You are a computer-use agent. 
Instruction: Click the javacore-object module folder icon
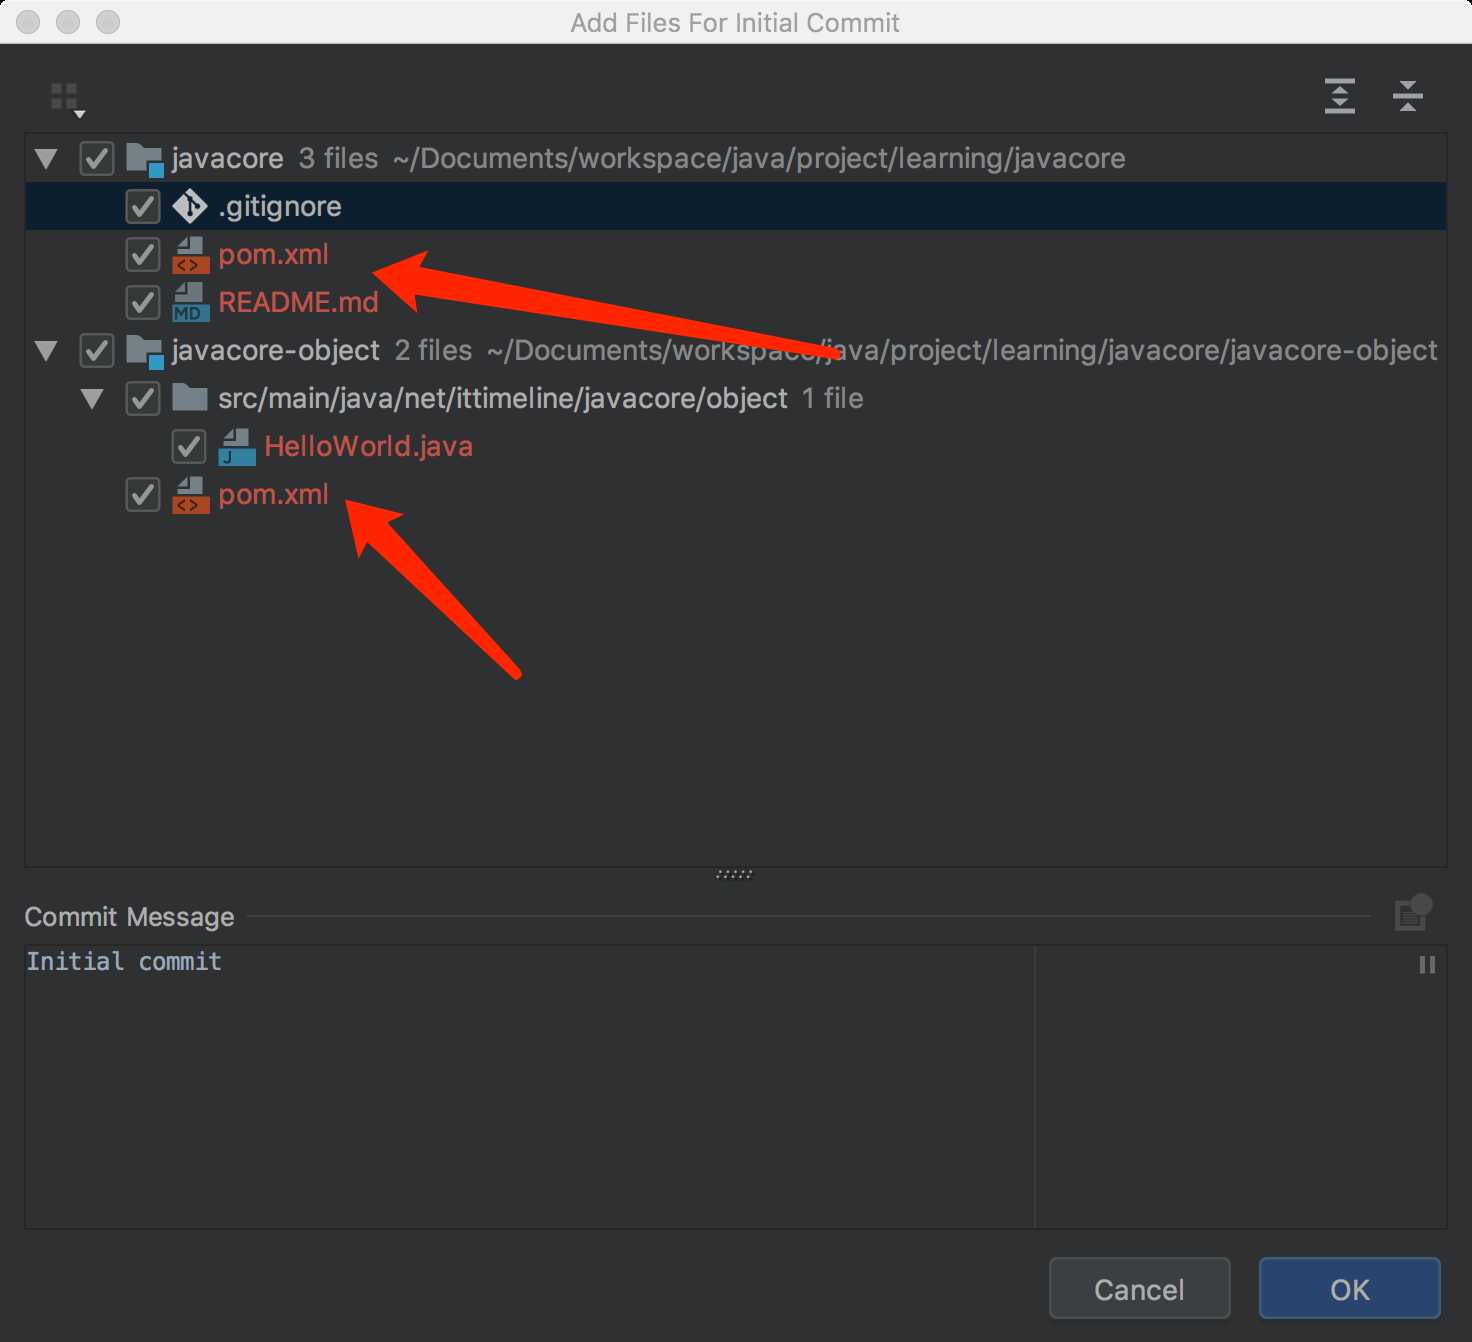pos(145,351)
